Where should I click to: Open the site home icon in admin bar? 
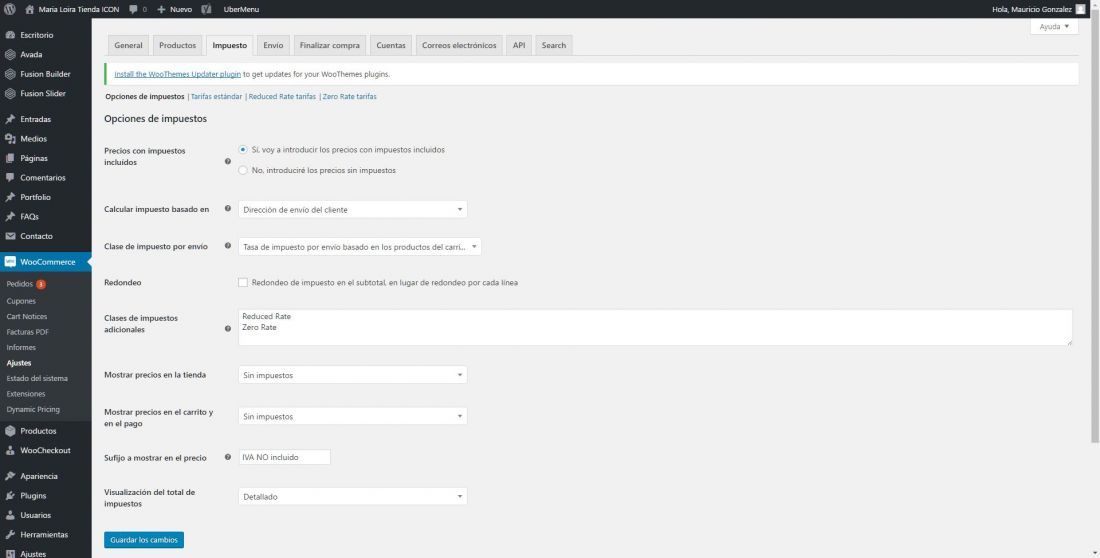tap(29, 9)
